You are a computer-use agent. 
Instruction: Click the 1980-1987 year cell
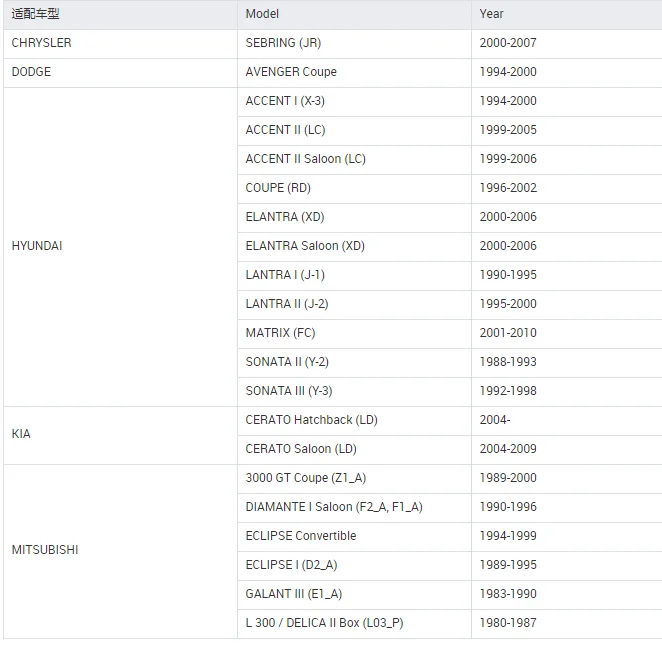point(567,624)
